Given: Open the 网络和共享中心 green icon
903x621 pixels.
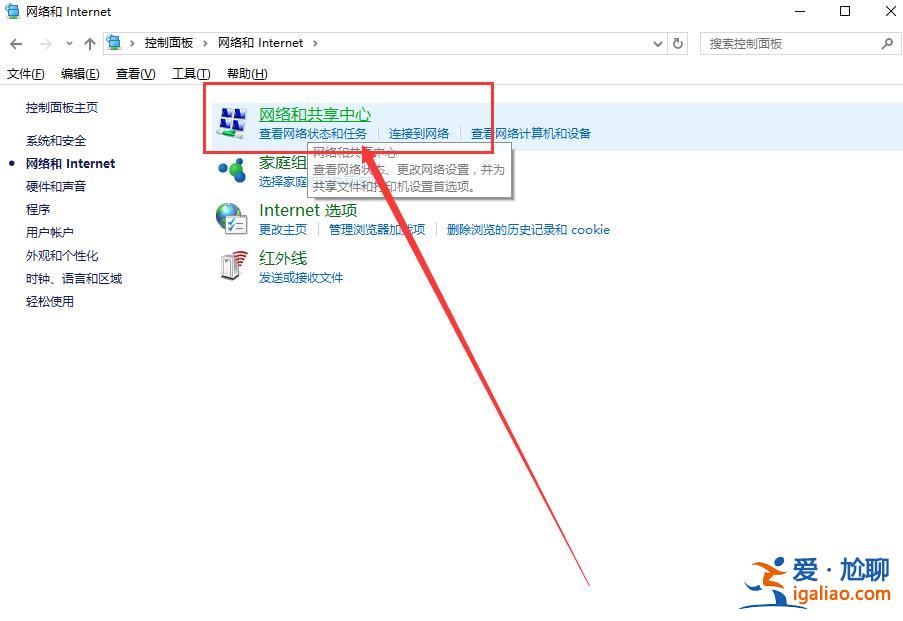Looking at the screenshot, I should 232,121.
